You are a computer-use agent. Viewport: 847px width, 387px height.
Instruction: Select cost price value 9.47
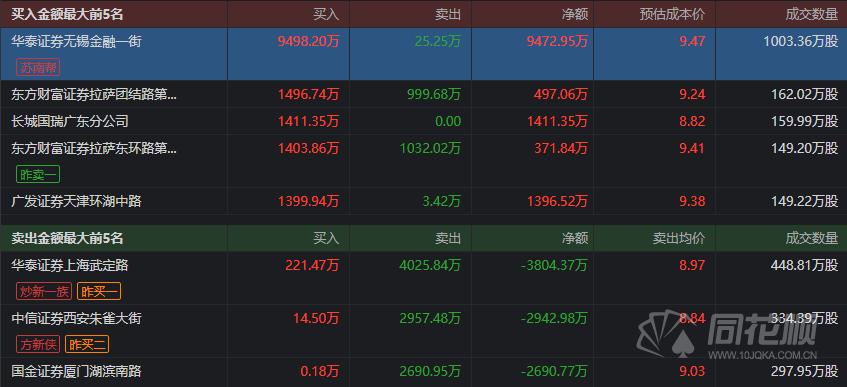692,42
